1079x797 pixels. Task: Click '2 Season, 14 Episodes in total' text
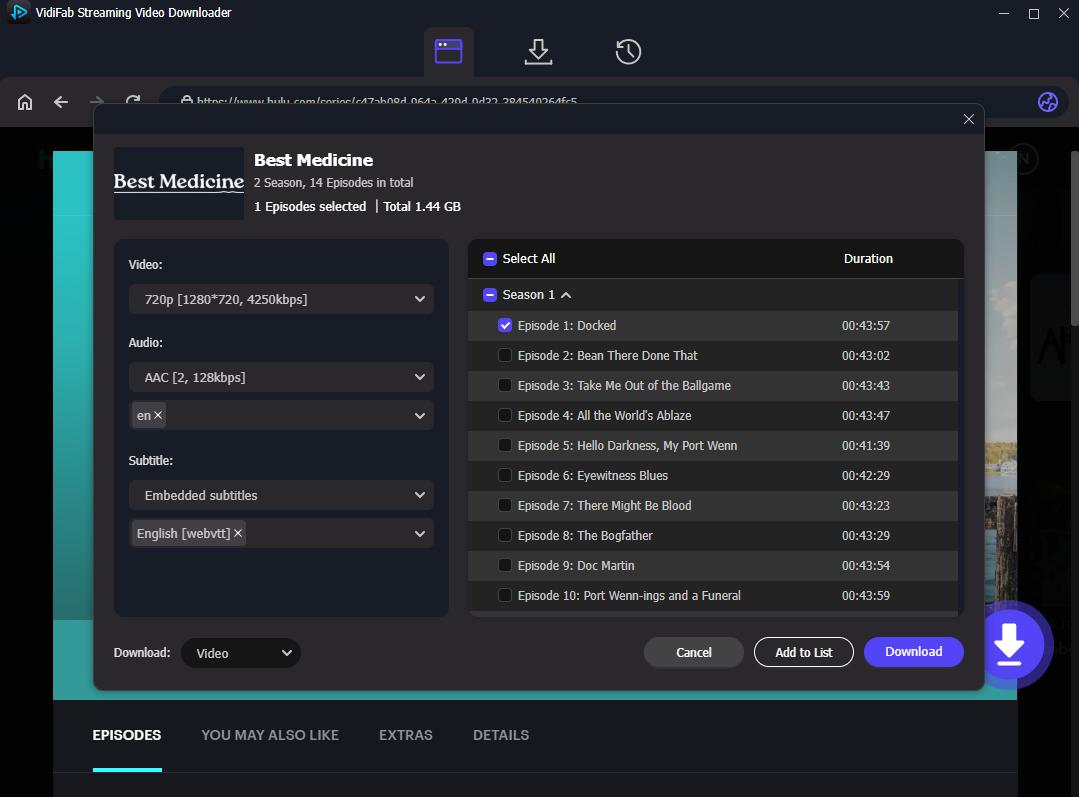pos(333,182)
